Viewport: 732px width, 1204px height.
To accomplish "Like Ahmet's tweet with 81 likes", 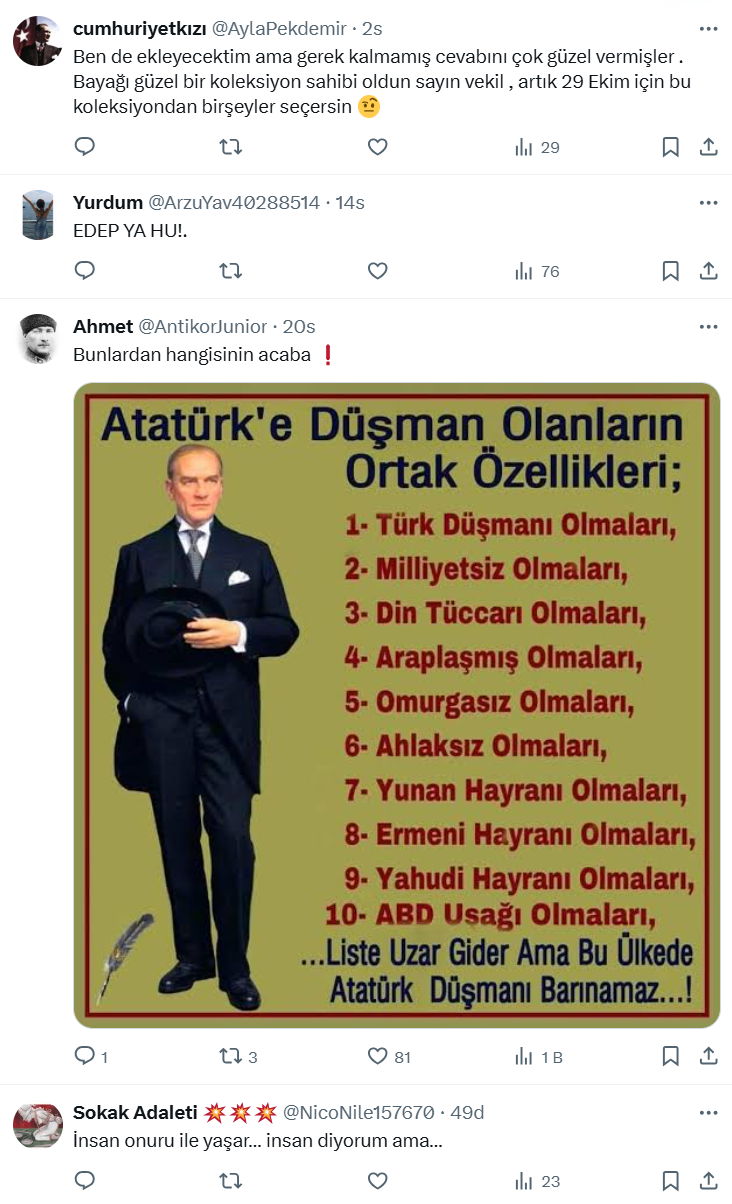I will (x=389, y=1057).
